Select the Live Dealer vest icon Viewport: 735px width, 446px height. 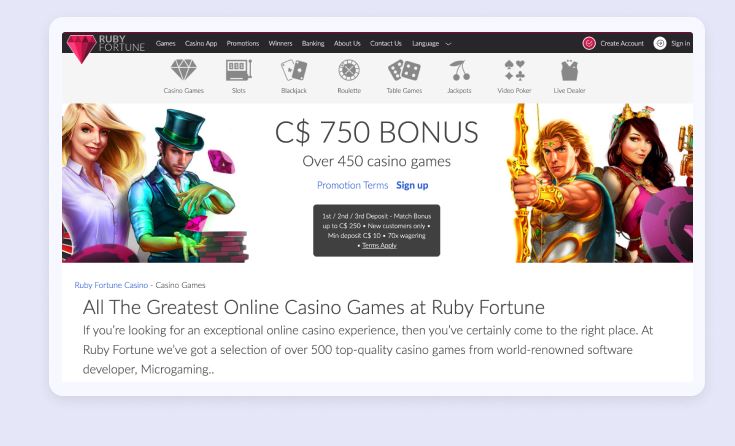pyautogui.click(x=569, y=70)
